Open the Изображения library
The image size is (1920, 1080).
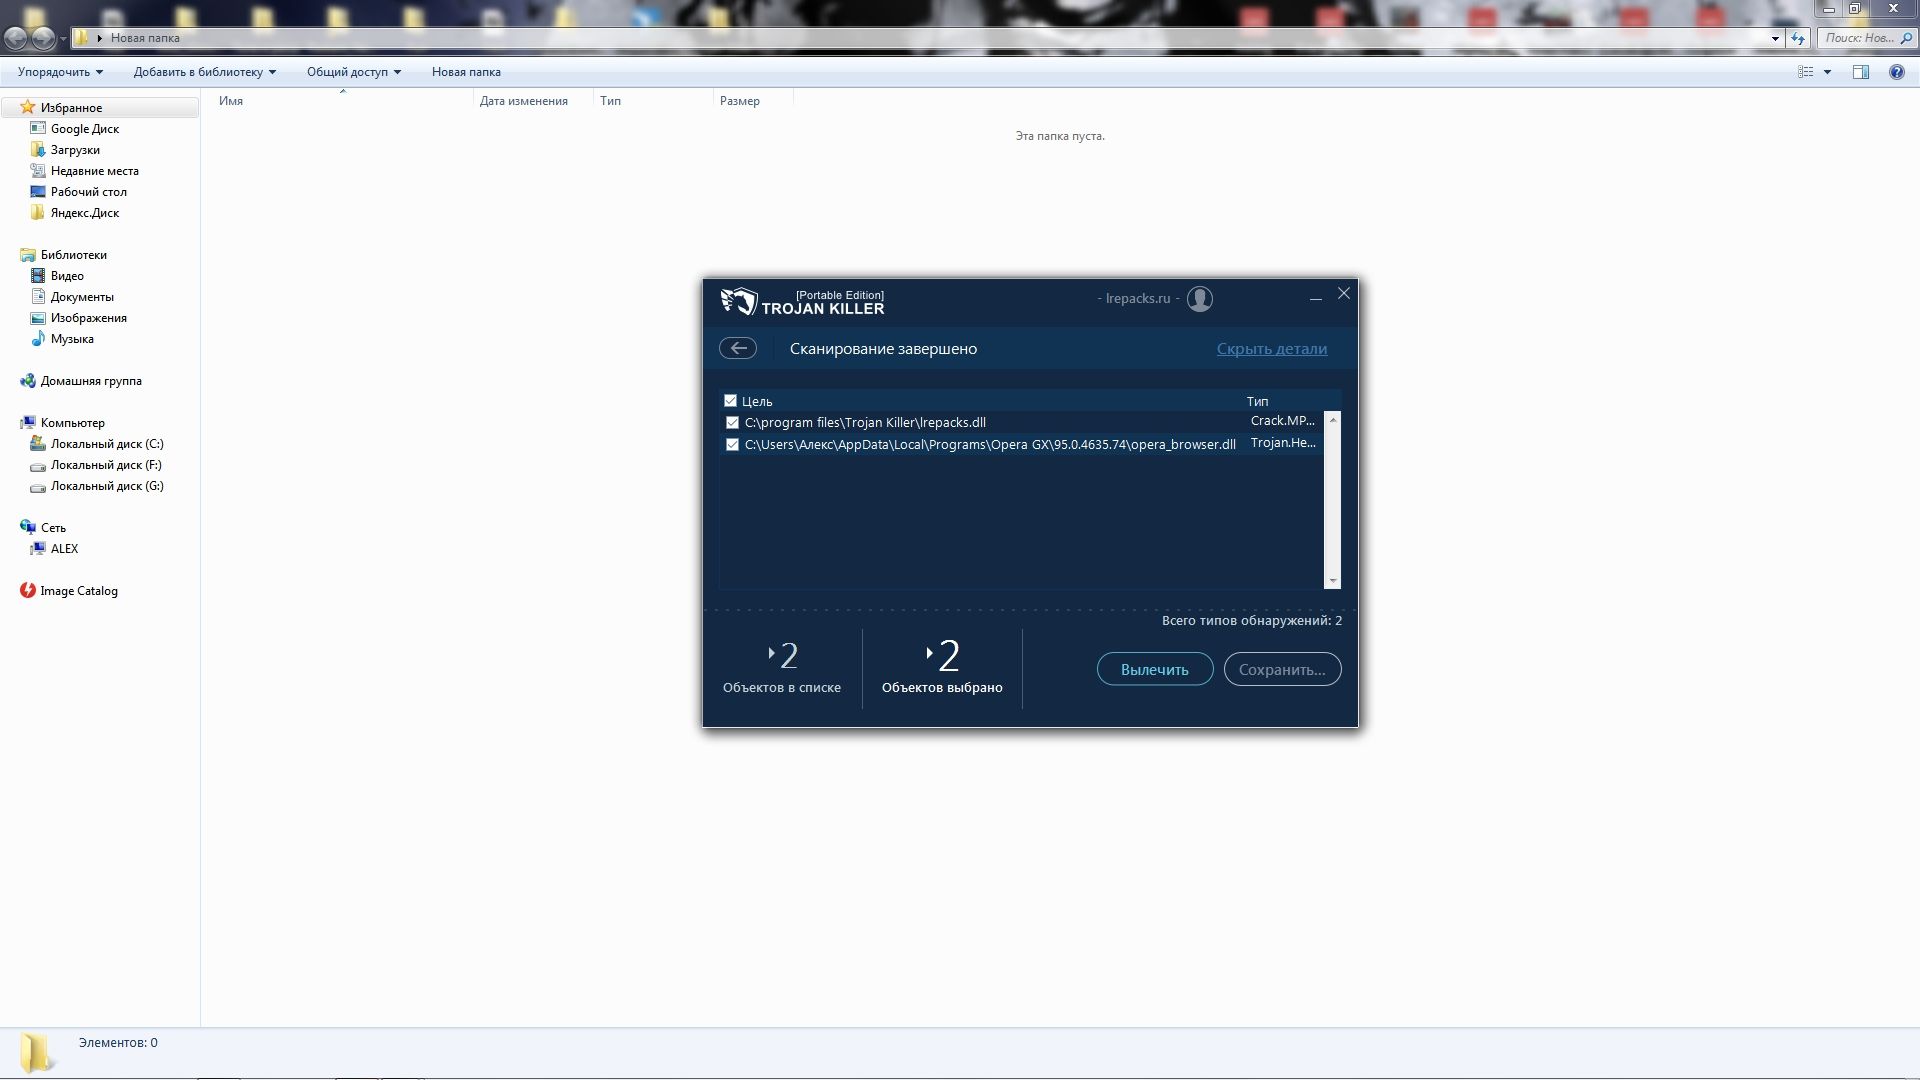[x=88, y=318]
